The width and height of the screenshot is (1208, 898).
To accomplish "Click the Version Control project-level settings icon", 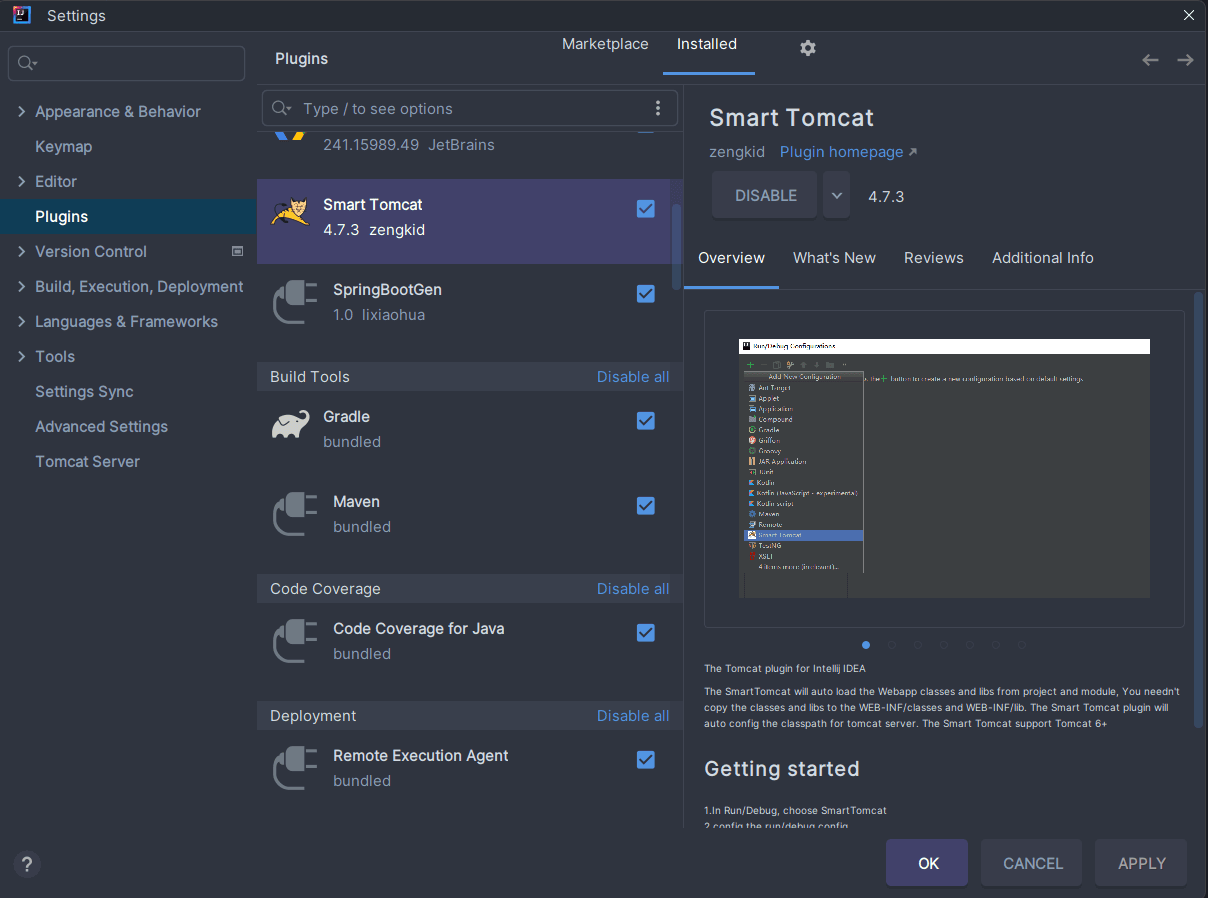I will pos(237,251).
